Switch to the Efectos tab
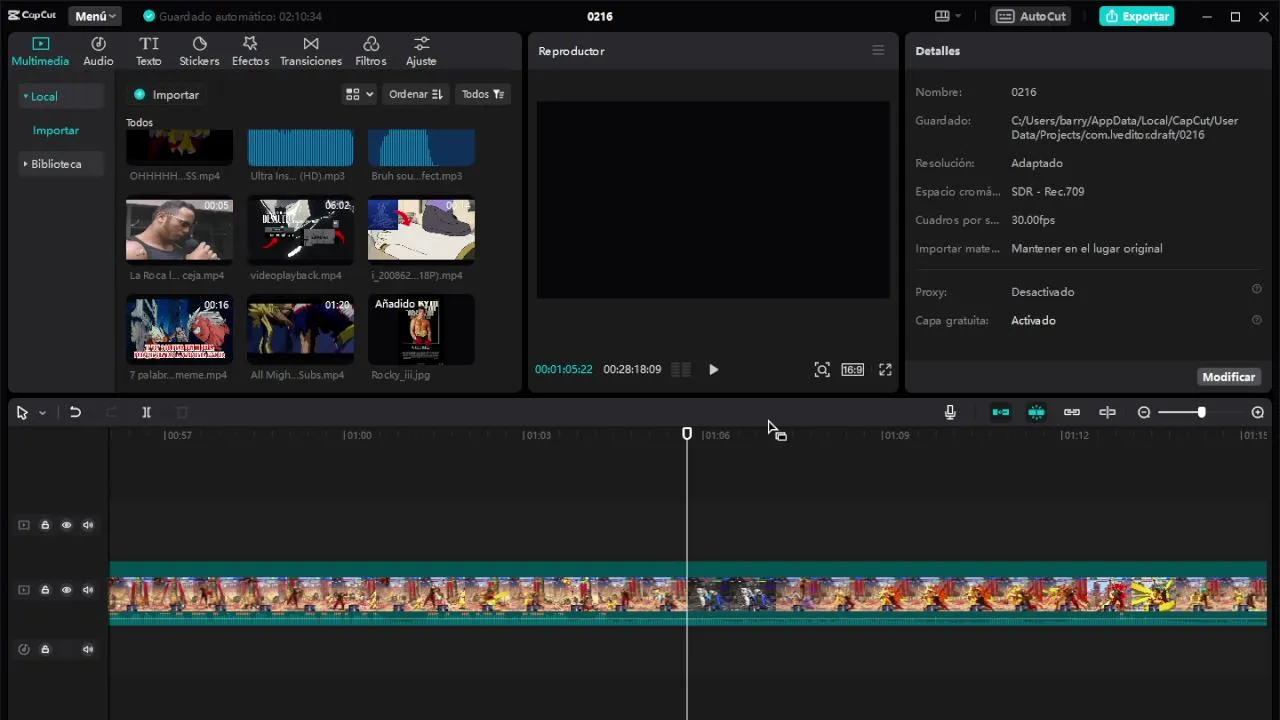The height and width of the screenshot is (720, 1280). pyautogui.click(x=250, y=51)
